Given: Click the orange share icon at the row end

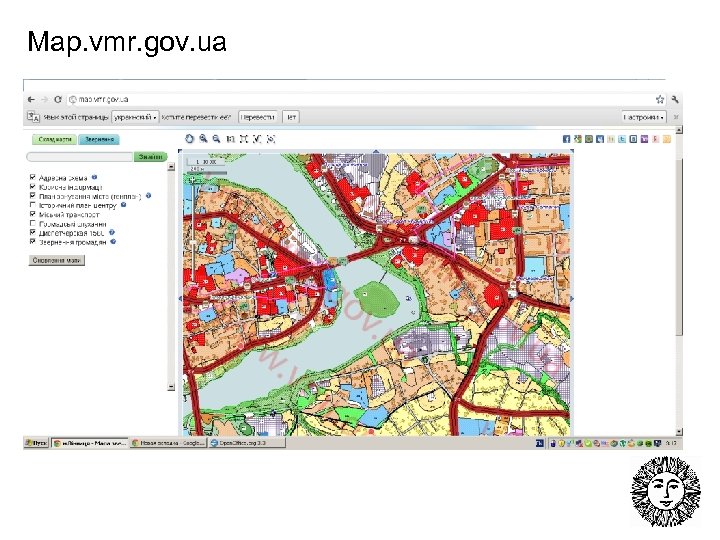Looking at the screenshot, I should tap(667, 139).
